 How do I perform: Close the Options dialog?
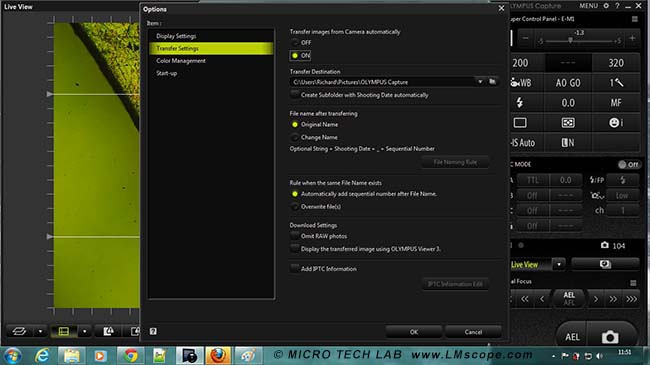point(501,8)
